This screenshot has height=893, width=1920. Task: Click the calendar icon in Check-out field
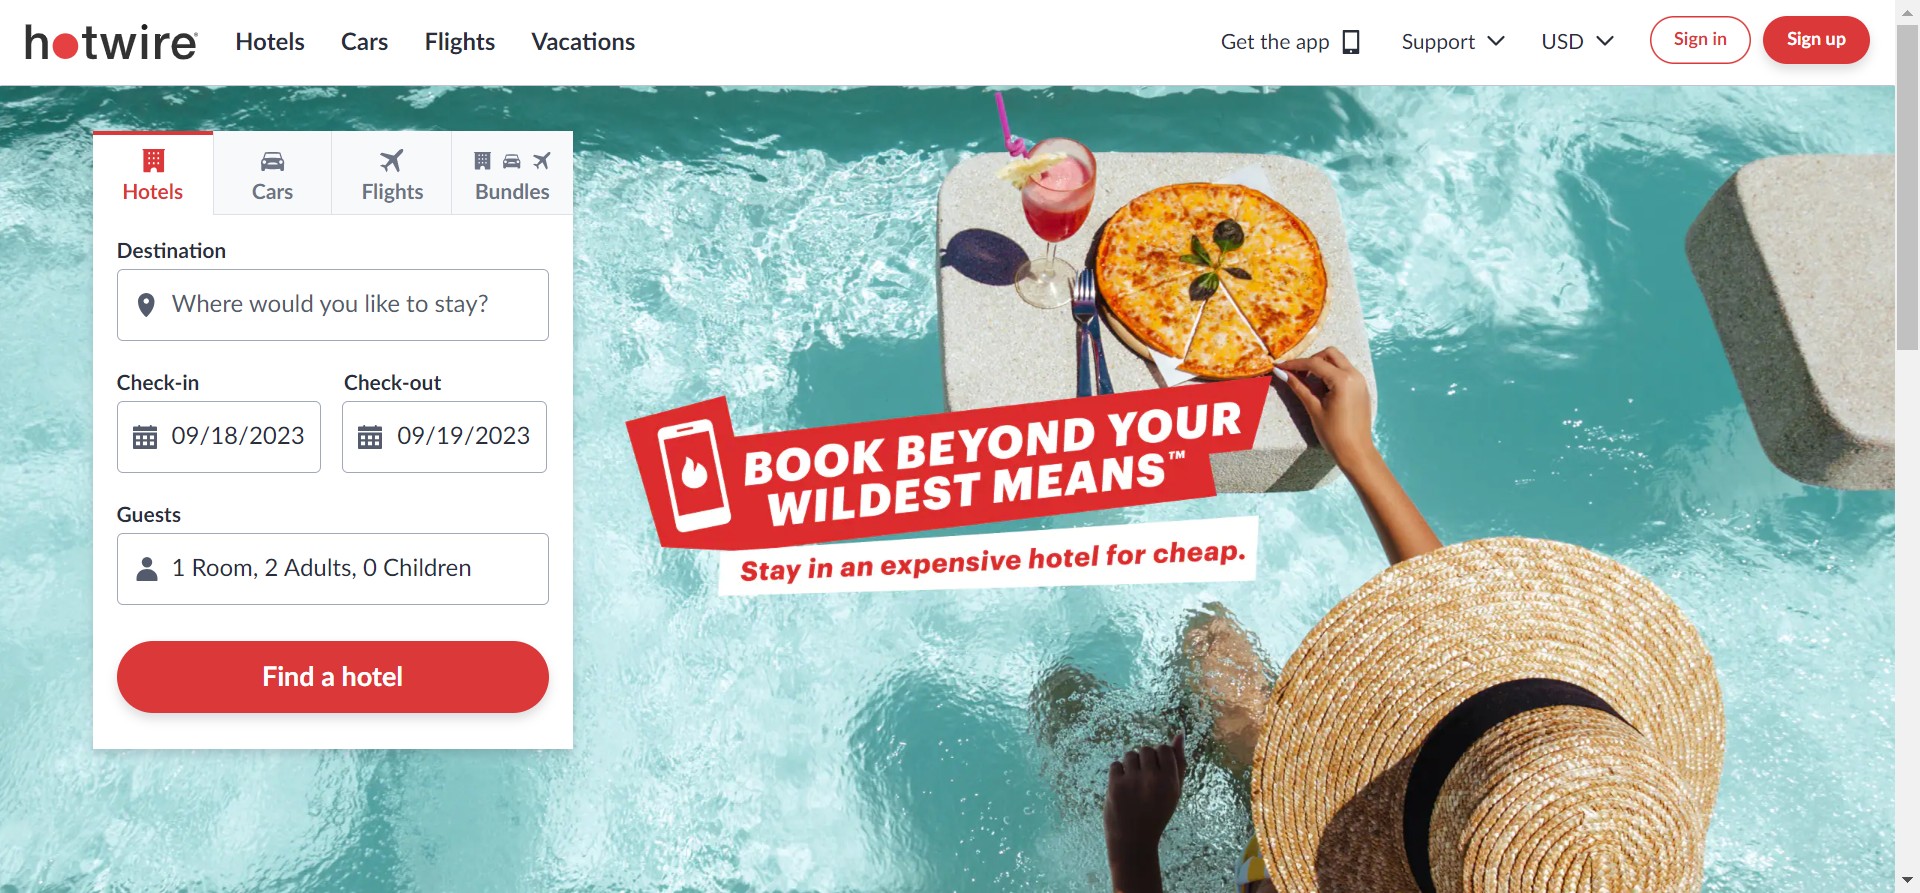click(x=370, y=437)
